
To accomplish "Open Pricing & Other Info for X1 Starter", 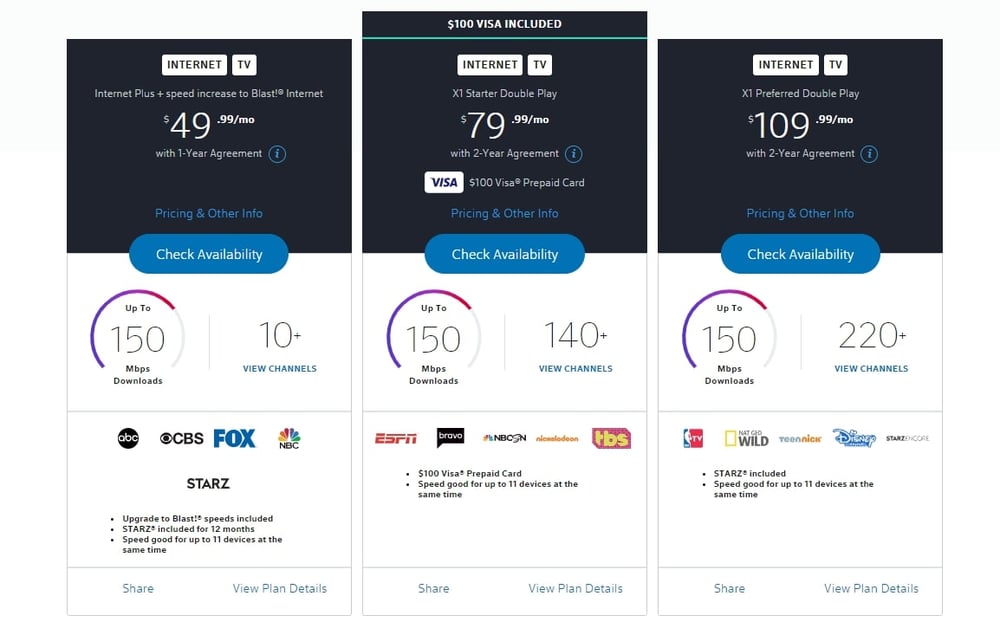I will [504, 213].
